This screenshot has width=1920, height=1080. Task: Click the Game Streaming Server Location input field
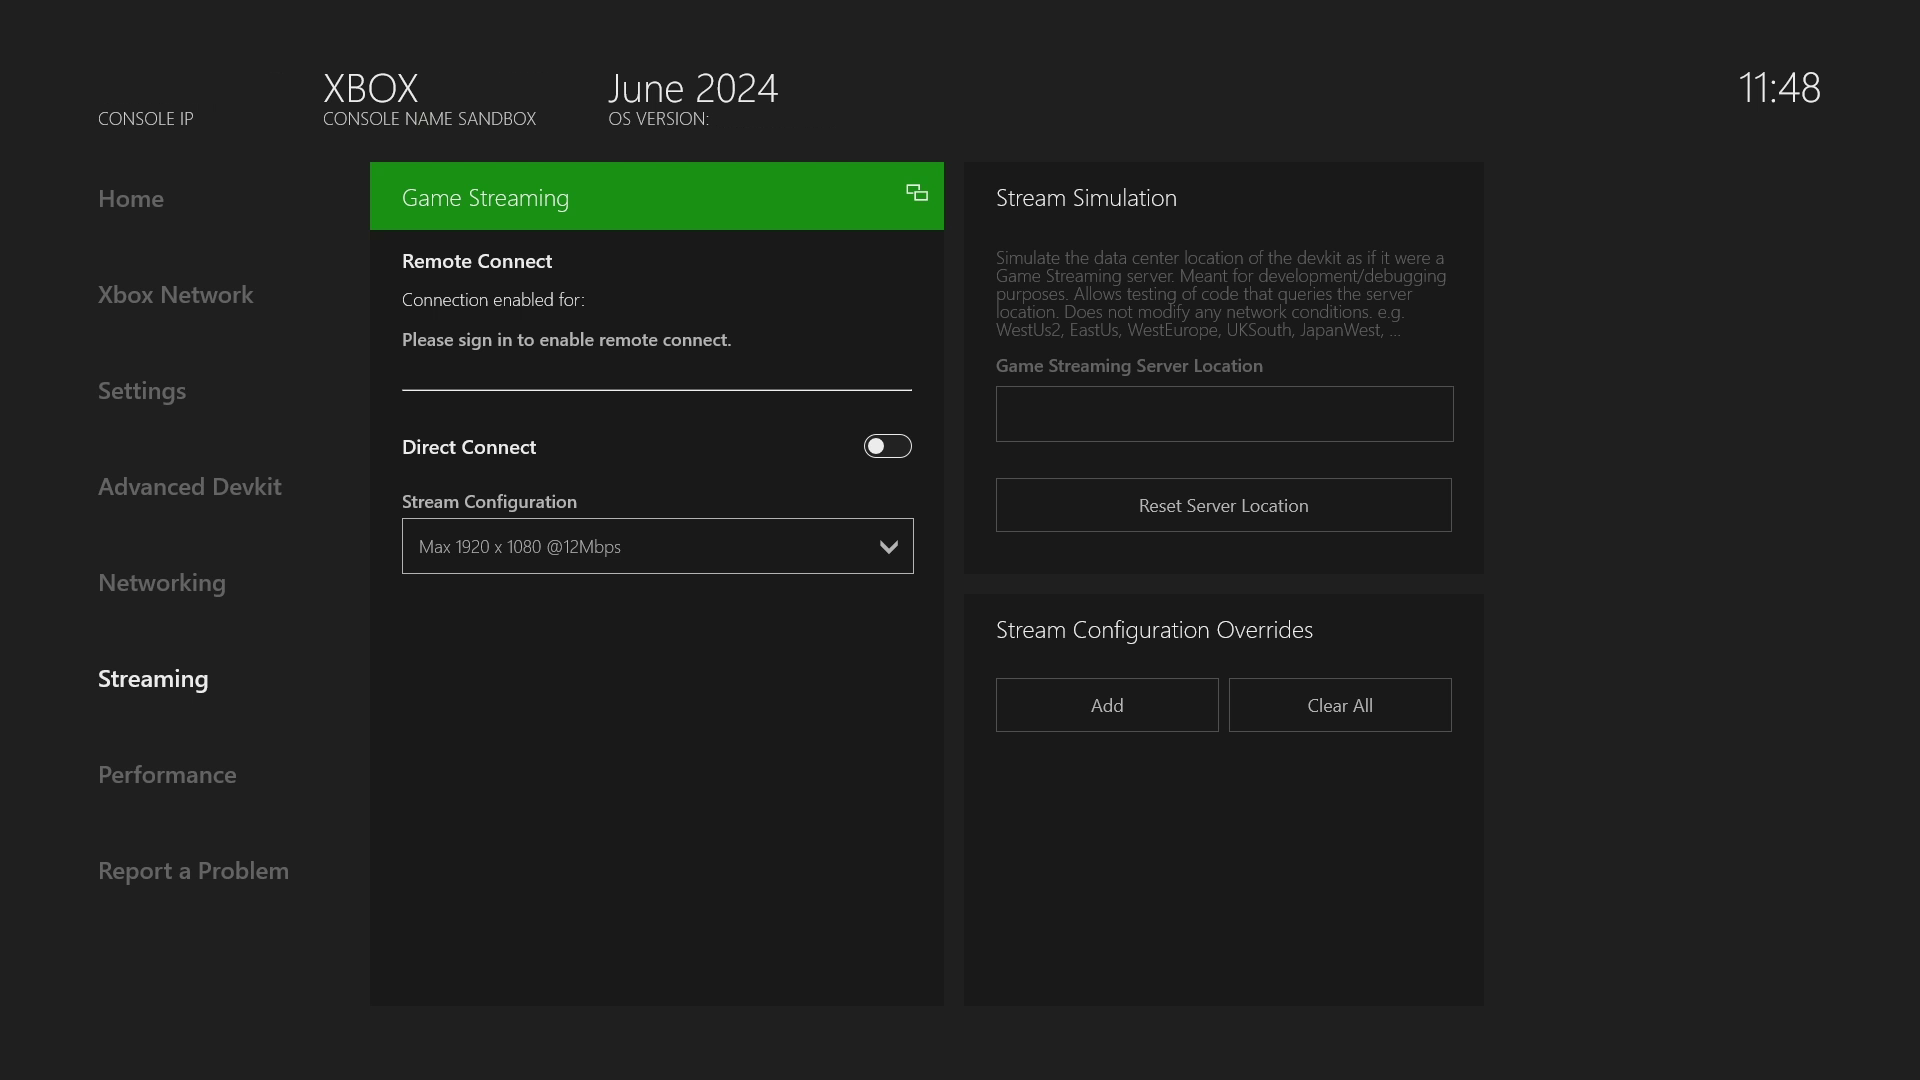(1224, 413)
